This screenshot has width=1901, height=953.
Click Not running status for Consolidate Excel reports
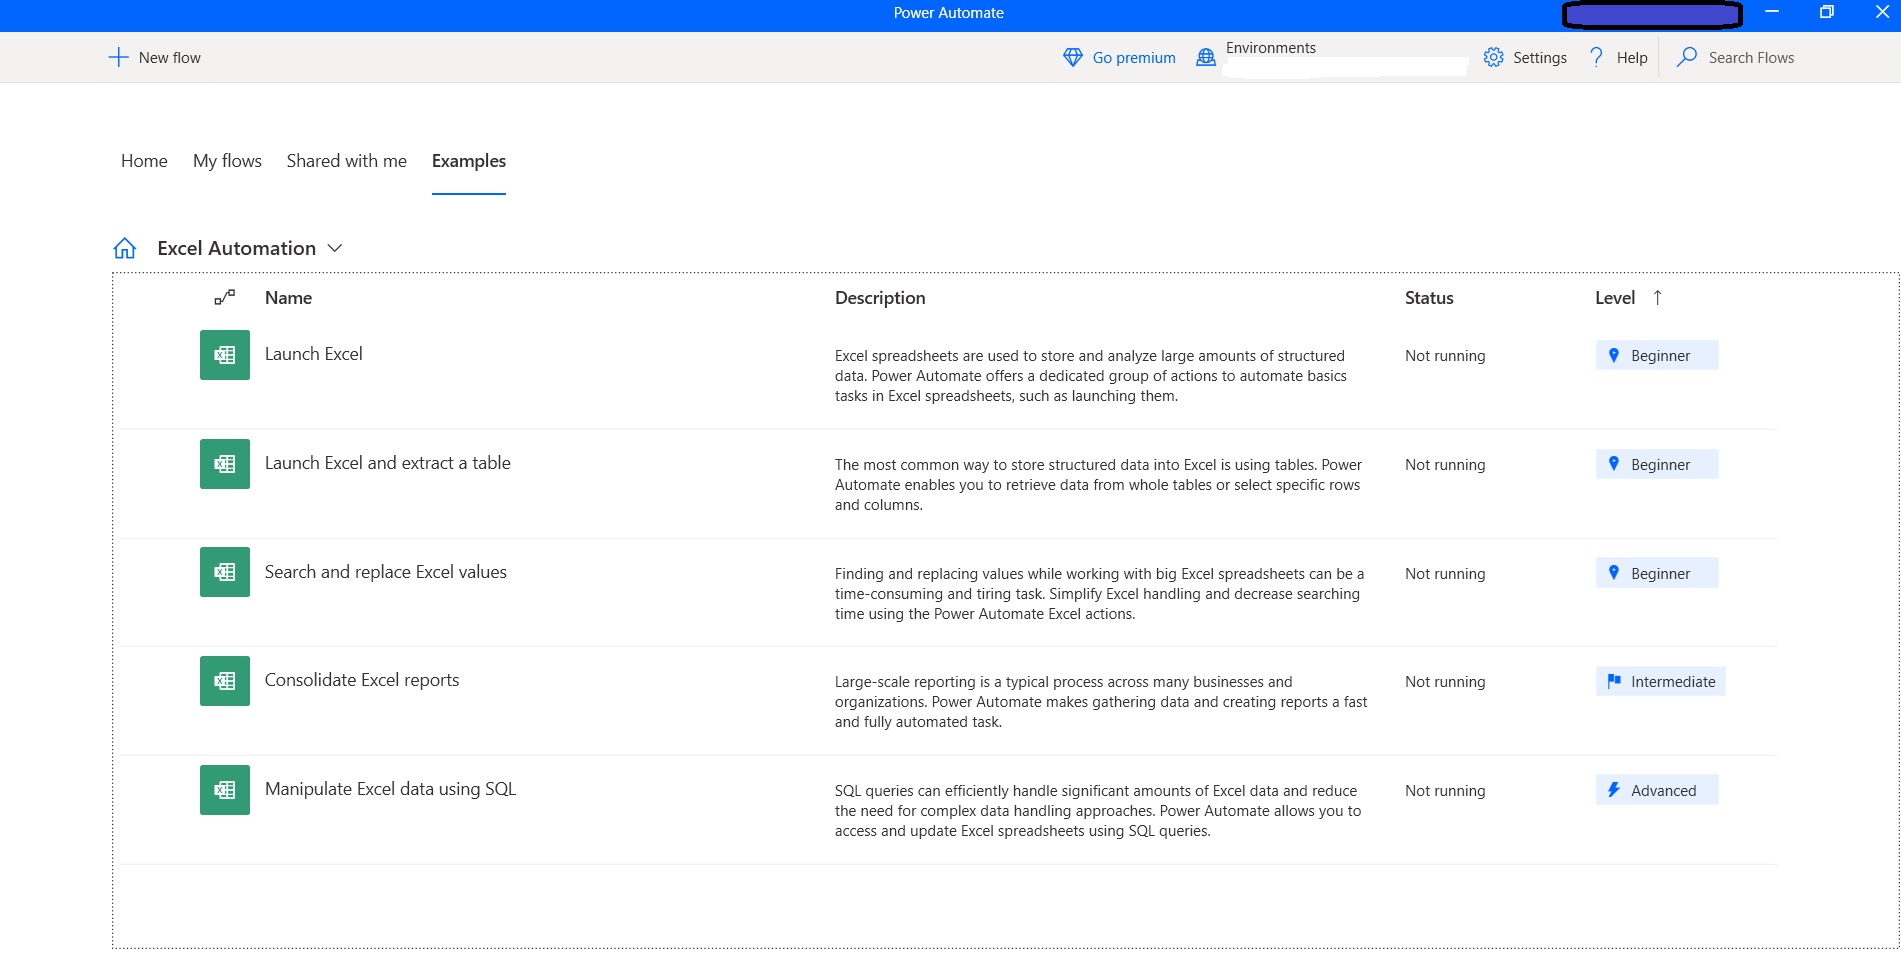[1445, 682]
